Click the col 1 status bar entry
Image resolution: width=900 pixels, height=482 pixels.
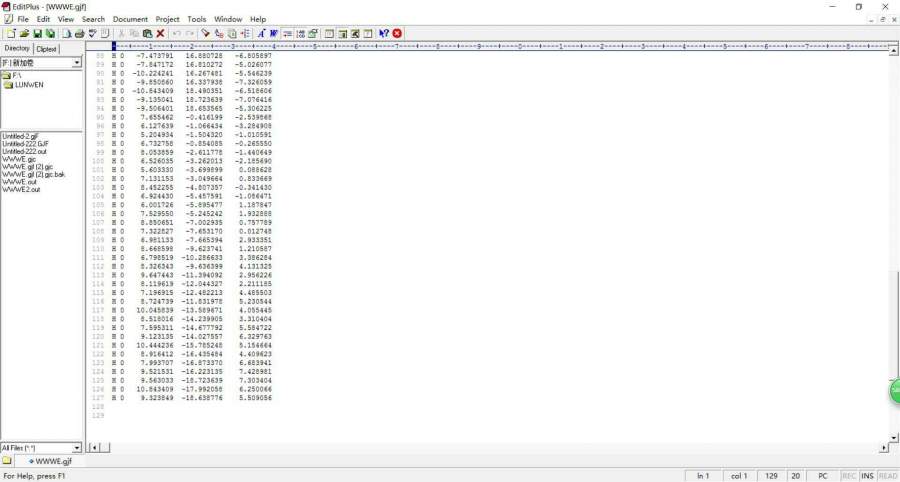739,476
